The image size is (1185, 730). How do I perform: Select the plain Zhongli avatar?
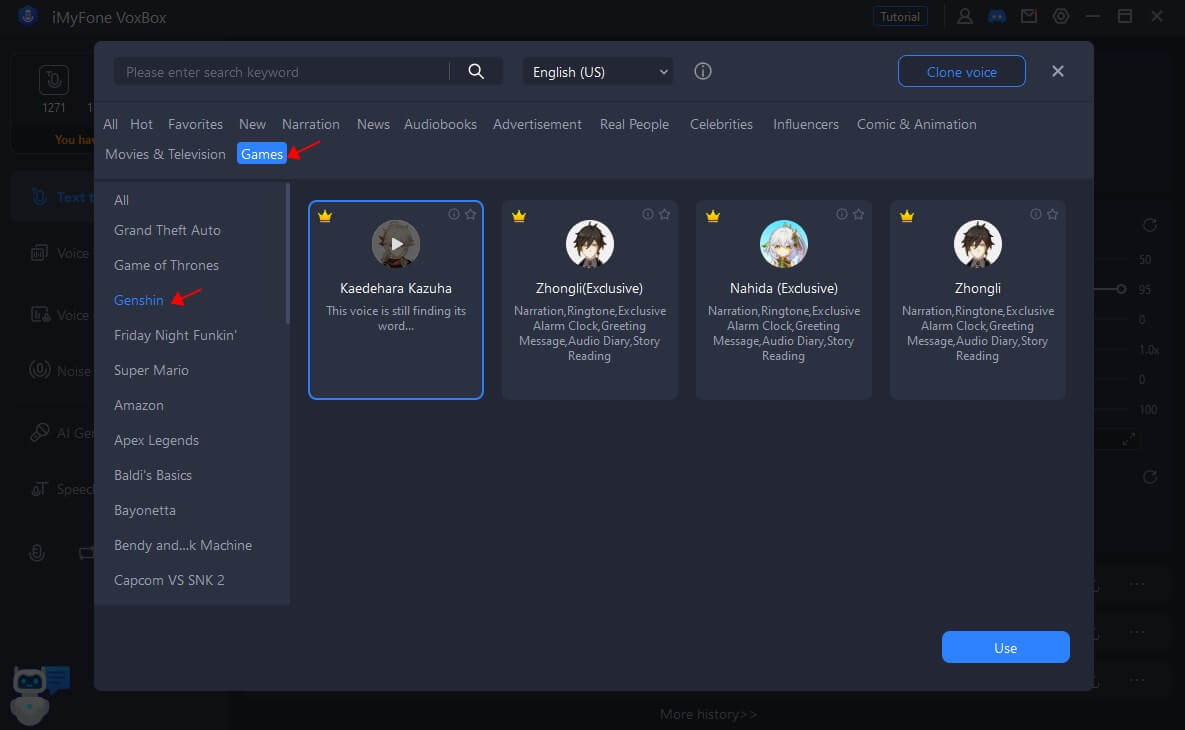click(978, 243)
